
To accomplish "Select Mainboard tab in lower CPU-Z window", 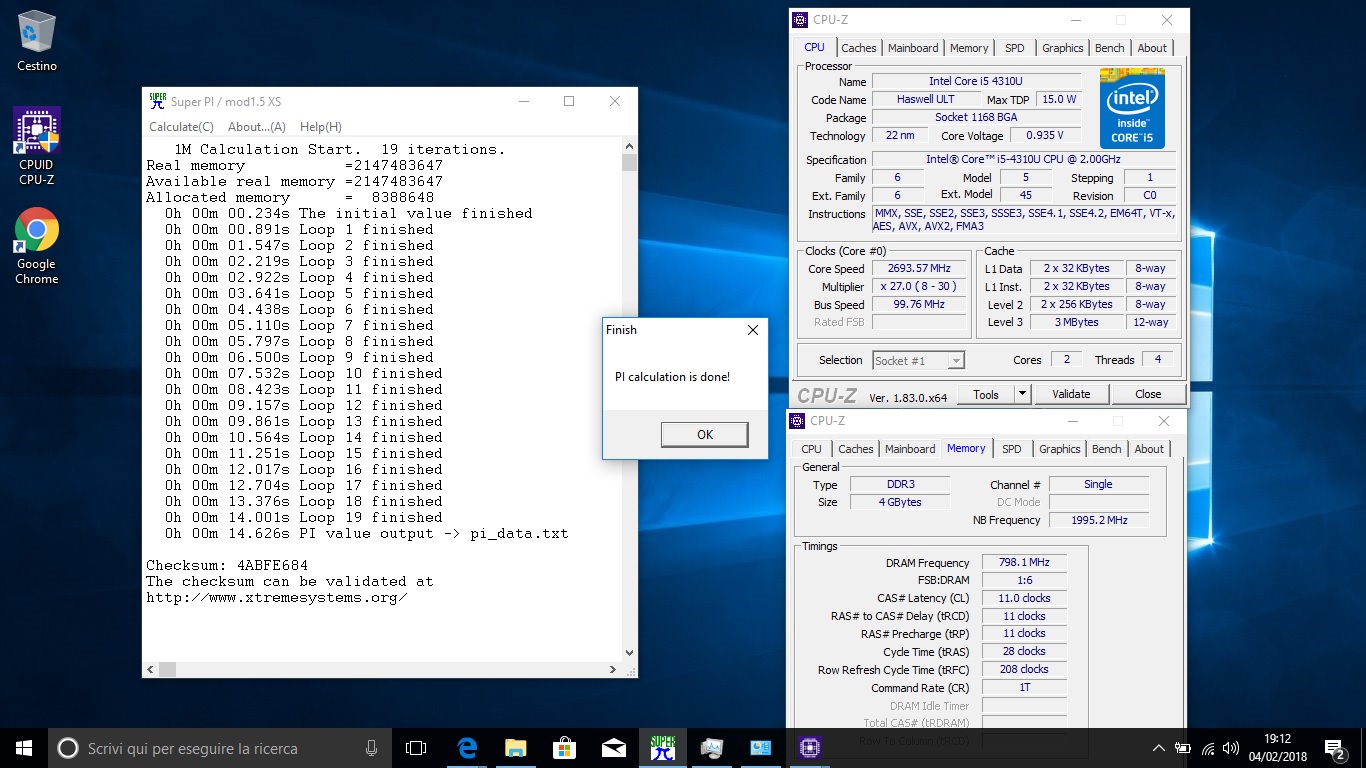I will point(910,449).
